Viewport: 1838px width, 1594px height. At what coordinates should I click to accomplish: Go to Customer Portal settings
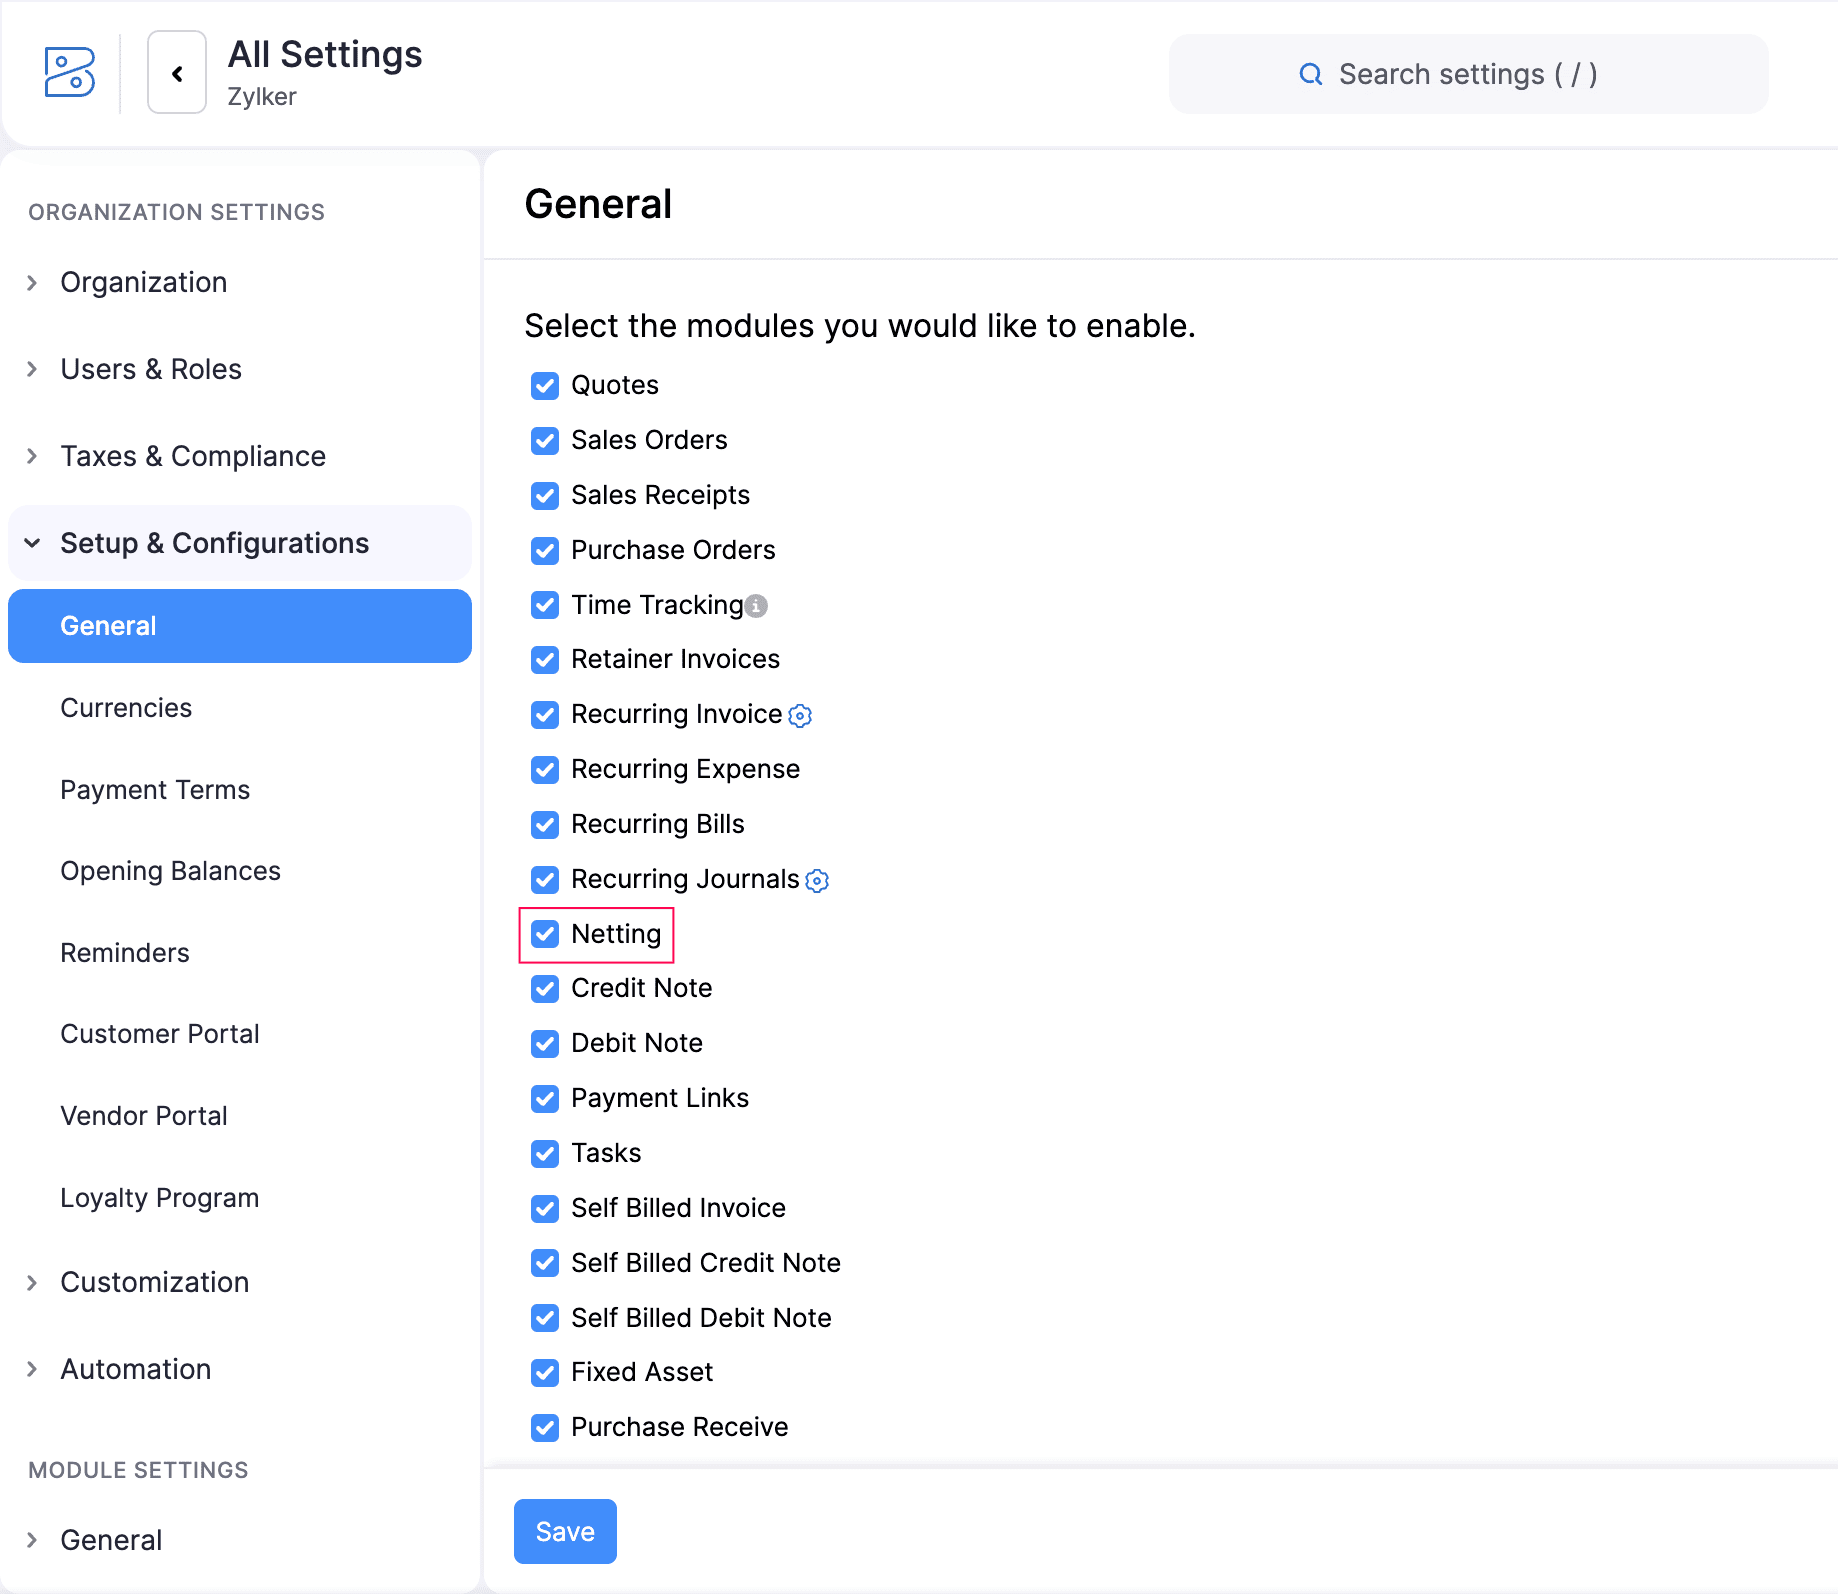point(160,1034)
